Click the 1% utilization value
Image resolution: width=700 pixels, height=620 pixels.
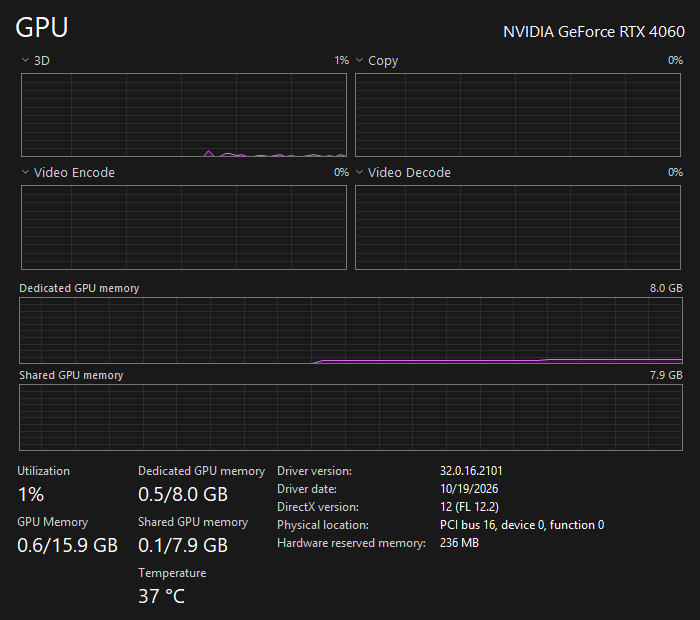point(31,494)
